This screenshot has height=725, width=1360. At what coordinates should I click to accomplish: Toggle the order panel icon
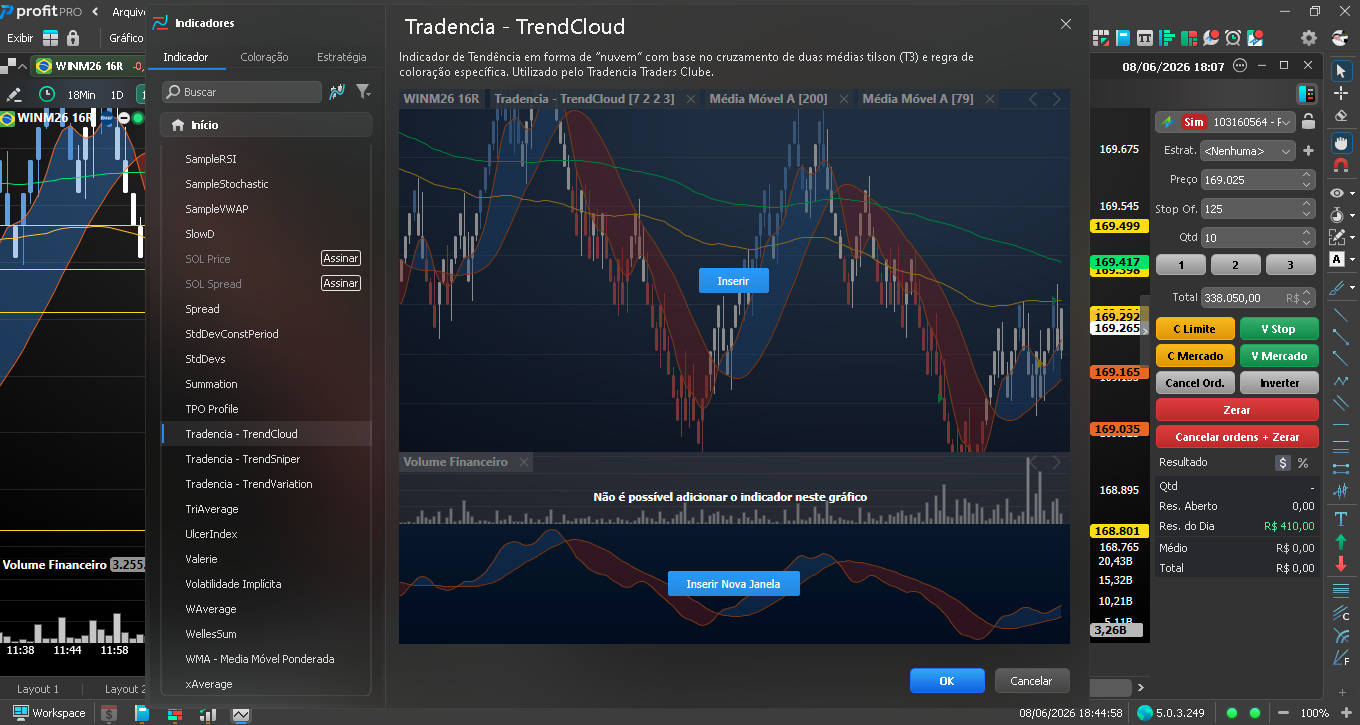1306,94
